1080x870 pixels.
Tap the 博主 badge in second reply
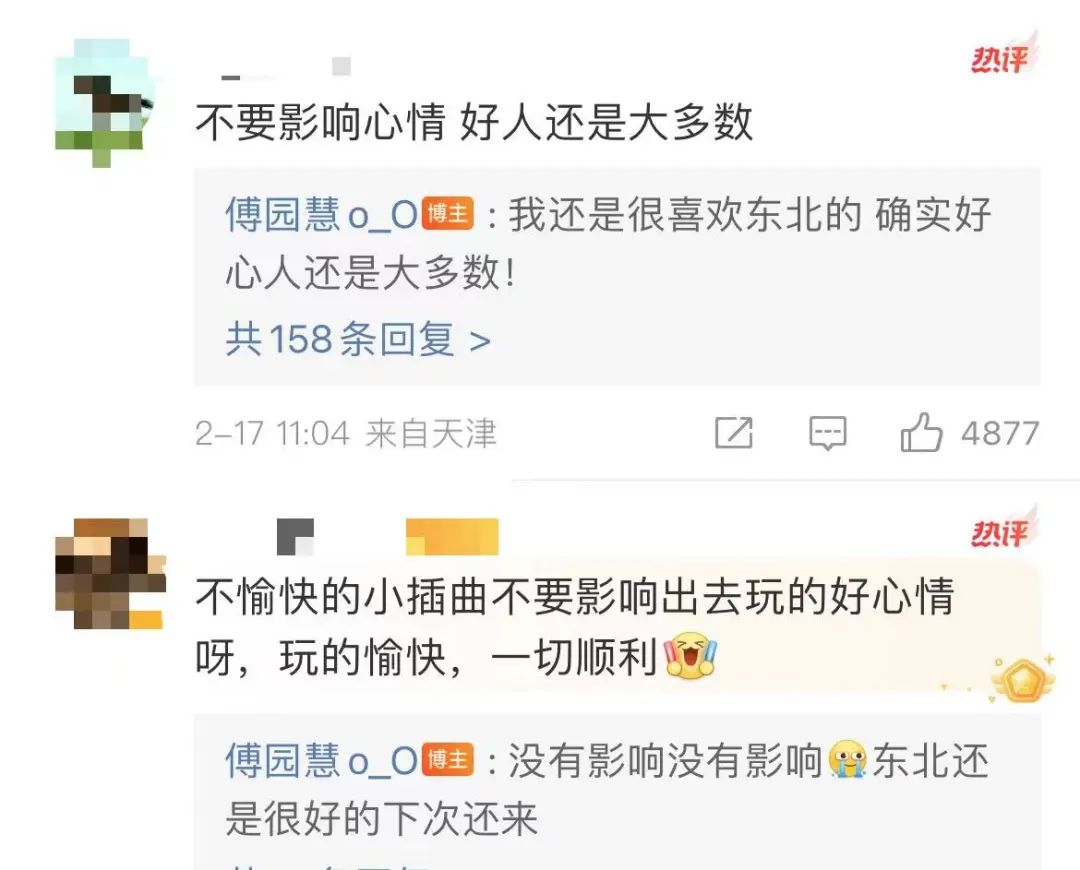[448, 760]
